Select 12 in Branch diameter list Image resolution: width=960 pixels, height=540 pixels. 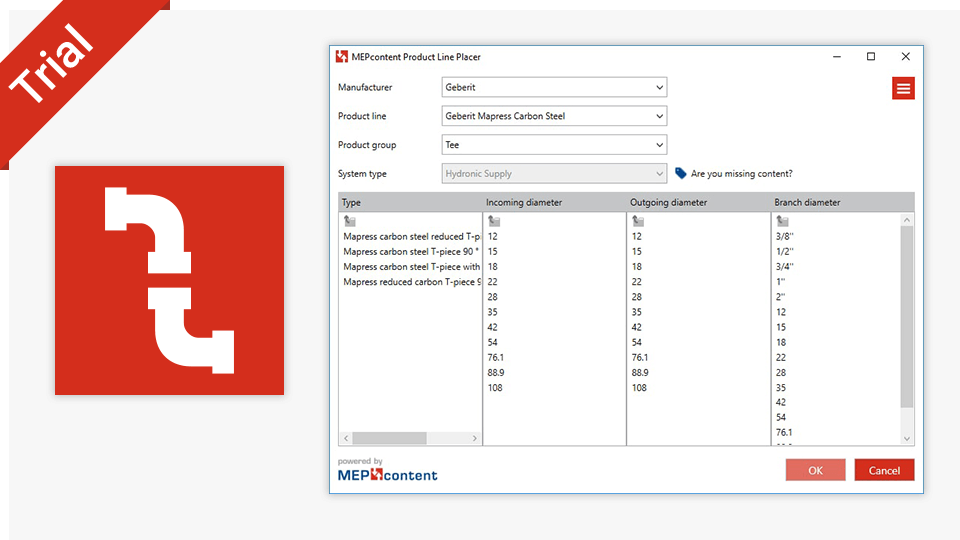point(781,312)
